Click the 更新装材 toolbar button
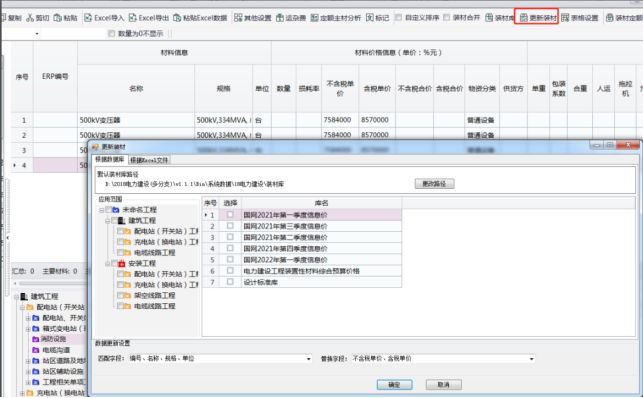Screen dimensions: 643x398 tap(536, 18)
